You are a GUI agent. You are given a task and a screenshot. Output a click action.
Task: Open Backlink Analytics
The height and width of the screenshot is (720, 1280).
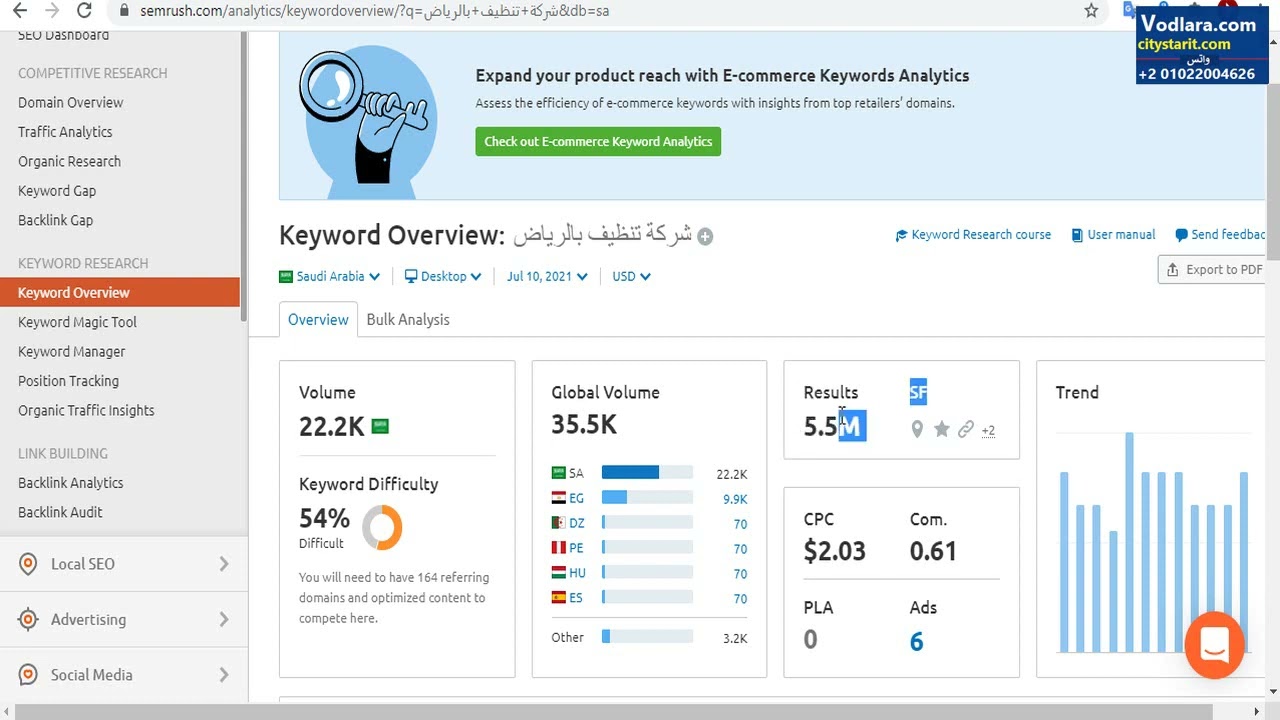(x=71, y=482)
